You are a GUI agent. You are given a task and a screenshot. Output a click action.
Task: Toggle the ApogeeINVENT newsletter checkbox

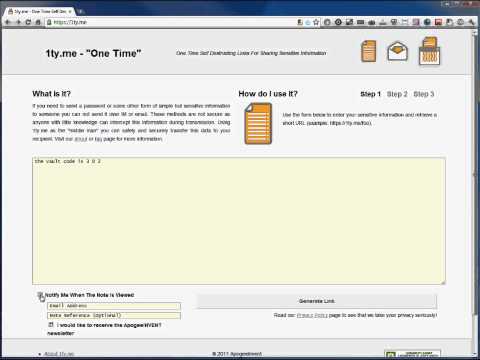pos(51,324)
